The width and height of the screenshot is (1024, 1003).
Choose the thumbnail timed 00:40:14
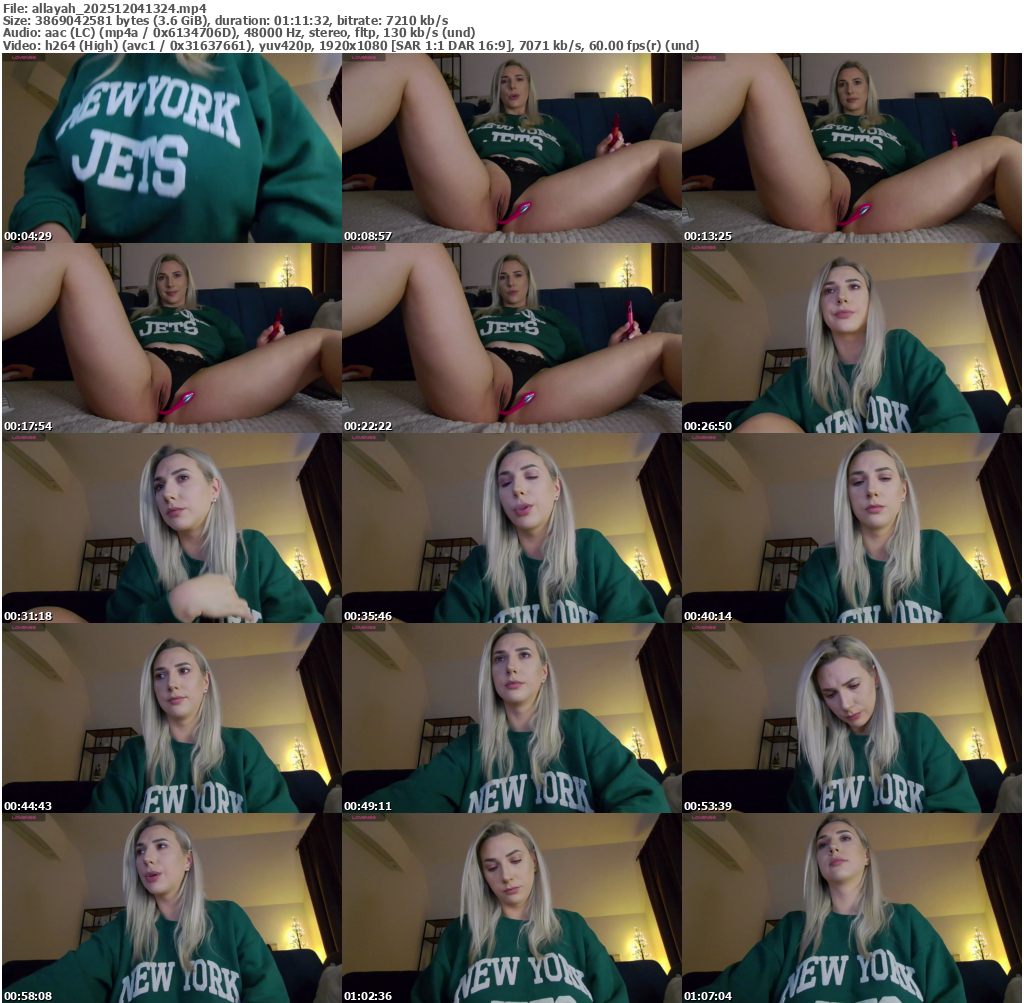[x=852, y=528]
